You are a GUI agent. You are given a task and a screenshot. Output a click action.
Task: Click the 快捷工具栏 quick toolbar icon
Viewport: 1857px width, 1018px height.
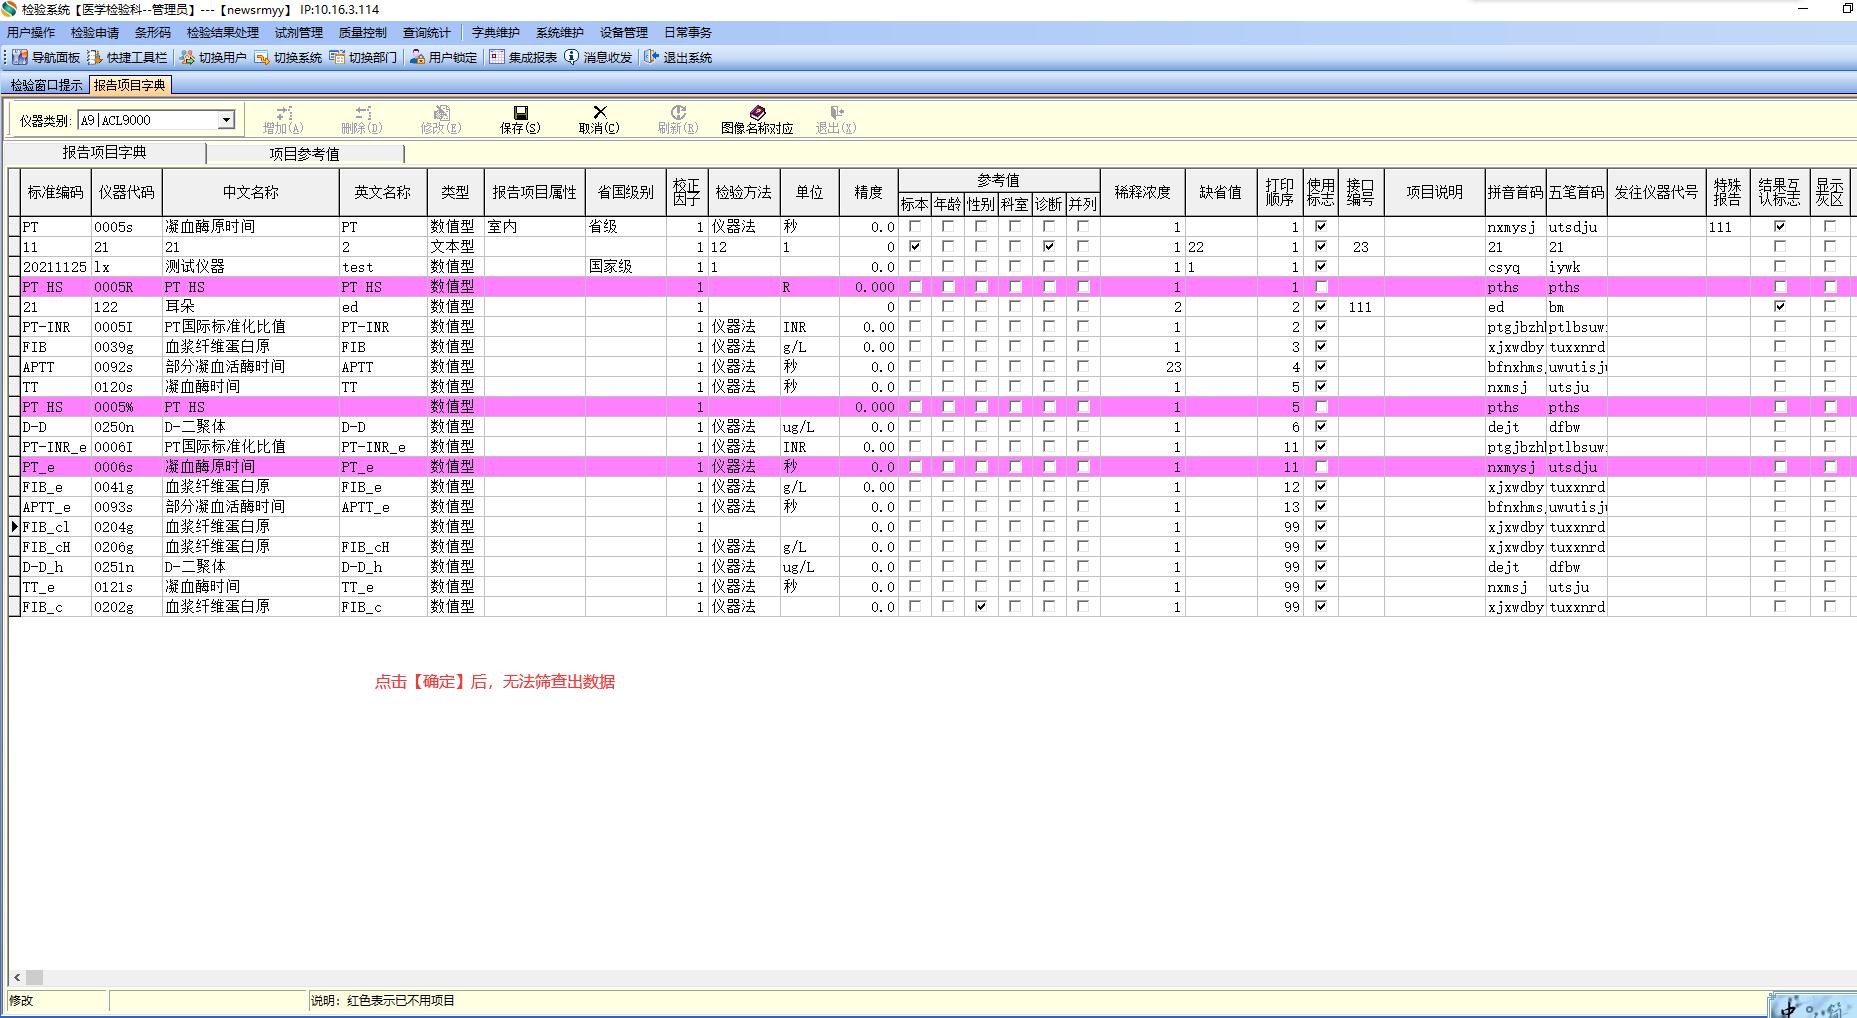point(95,58)
